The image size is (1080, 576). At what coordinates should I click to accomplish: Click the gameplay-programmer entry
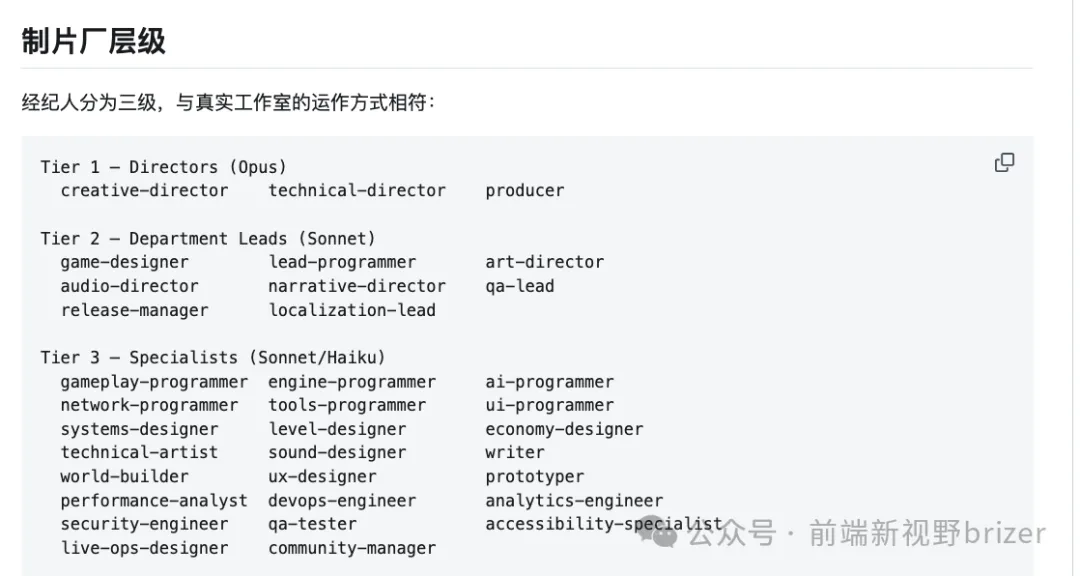point(154,382)
